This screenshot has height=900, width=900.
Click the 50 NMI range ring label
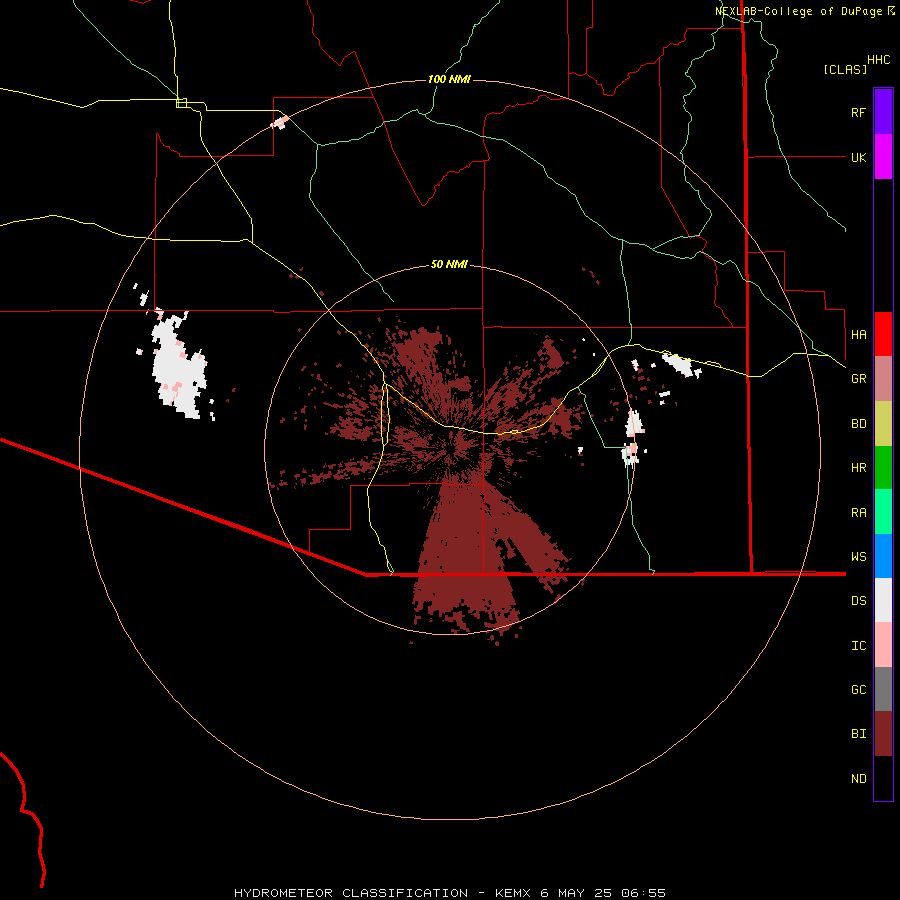449,264
